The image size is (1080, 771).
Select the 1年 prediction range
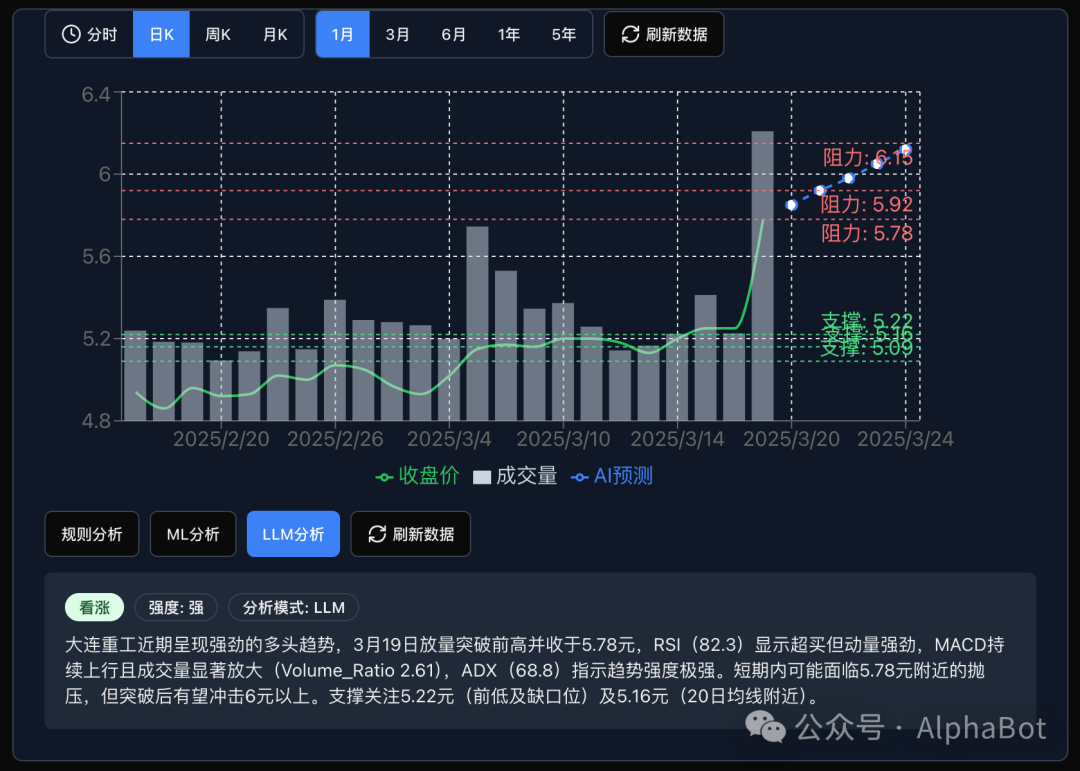[x=508, y=33]
